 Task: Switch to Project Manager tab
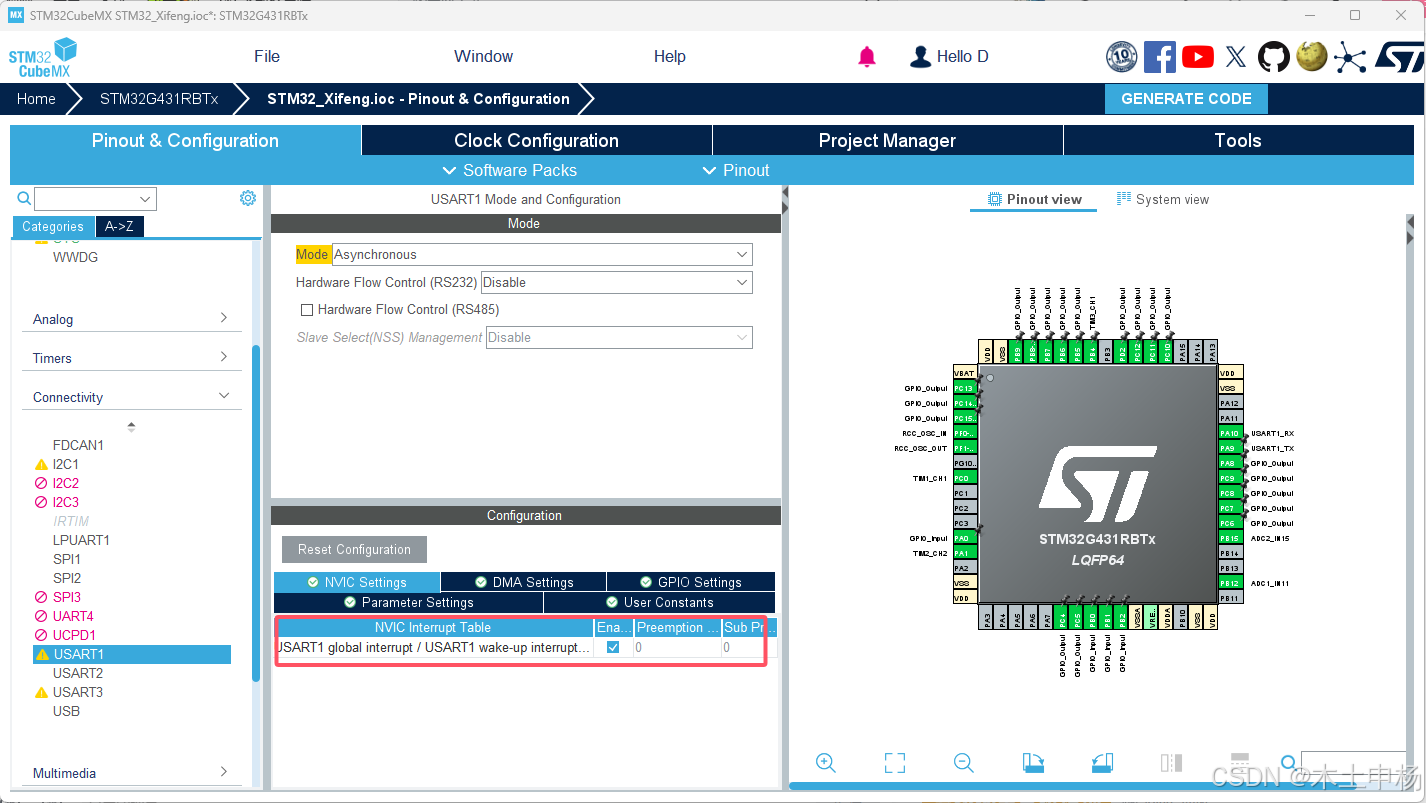(887, 140)
